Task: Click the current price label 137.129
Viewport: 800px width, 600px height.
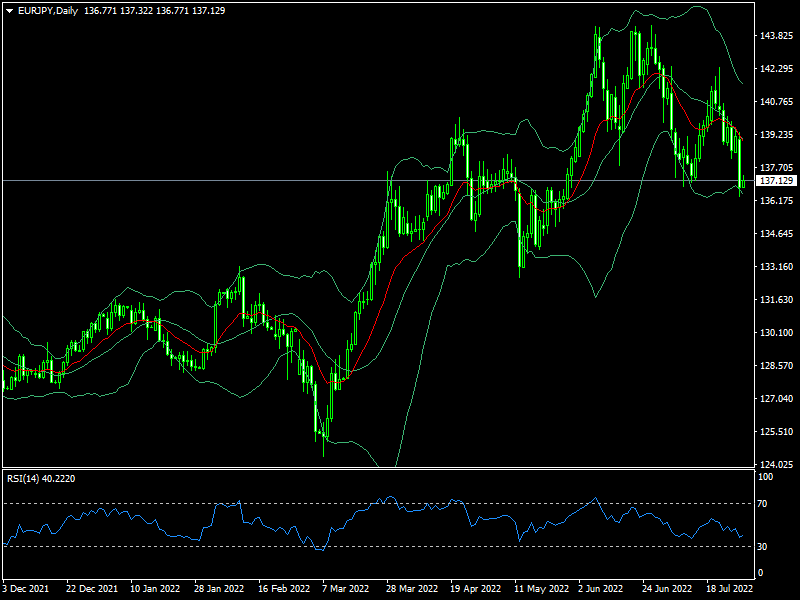Action: (776, 181)
